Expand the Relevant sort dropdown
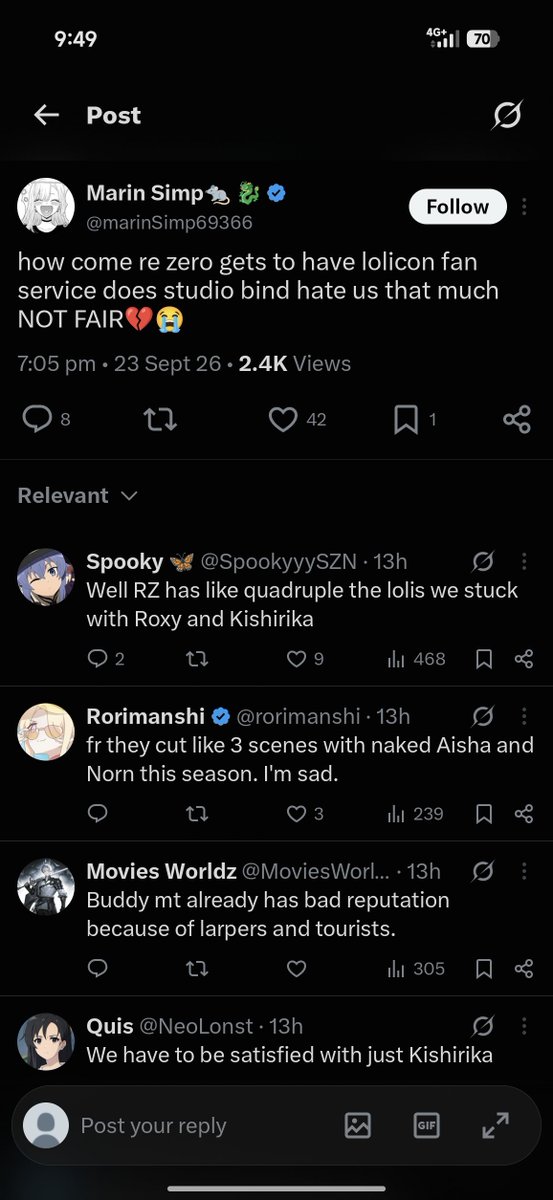 click(x=77, y=496)
